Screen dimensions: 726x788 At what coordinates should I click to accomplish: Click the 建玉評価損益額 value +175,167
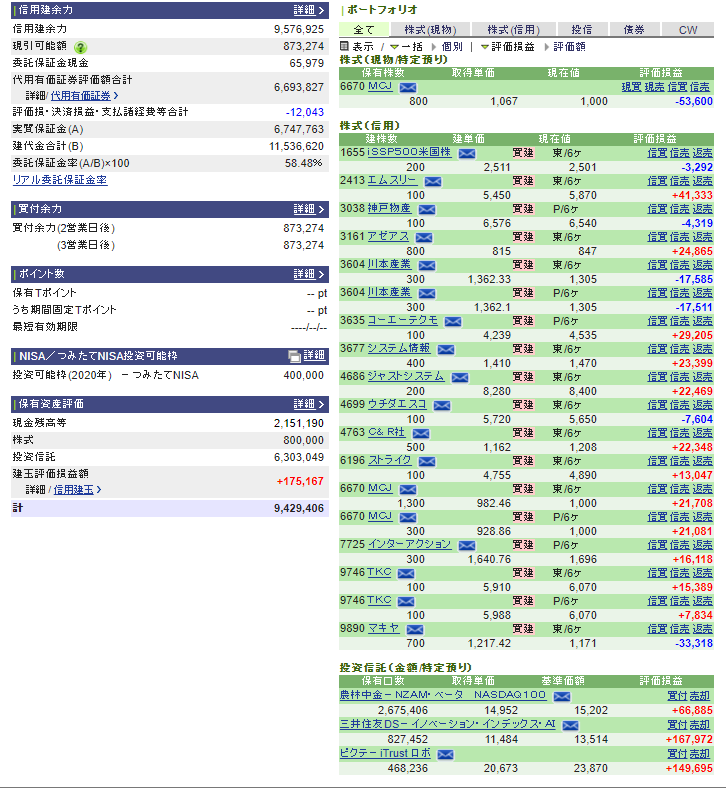point(300,481)
